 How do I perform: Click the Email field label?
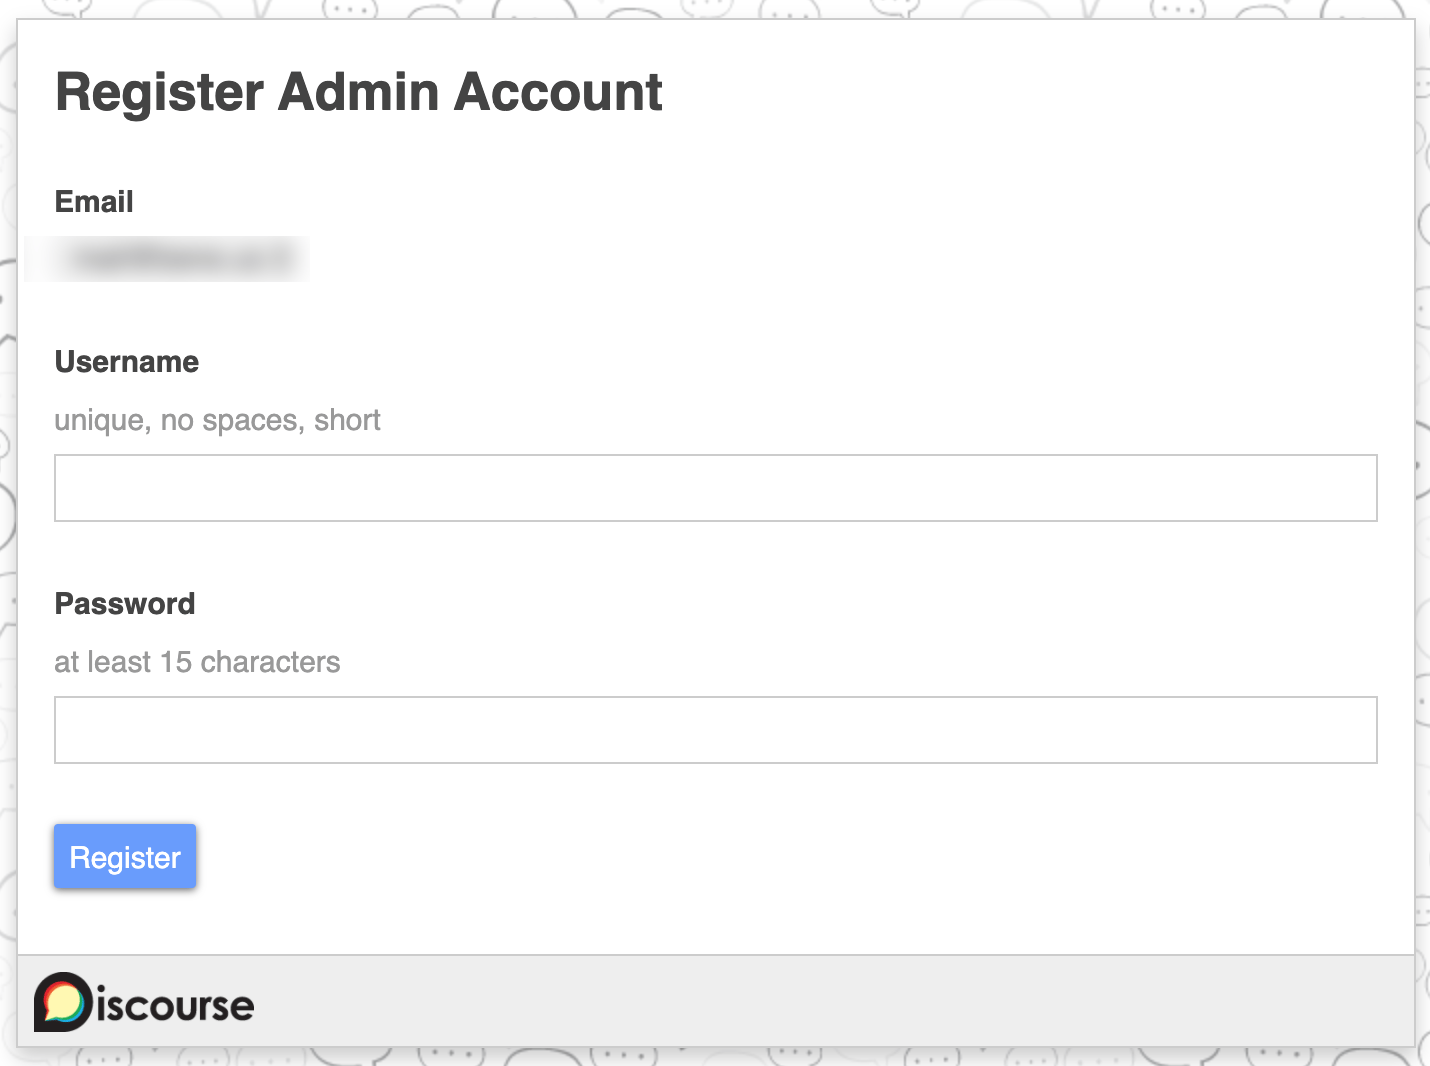pos(94,202)
